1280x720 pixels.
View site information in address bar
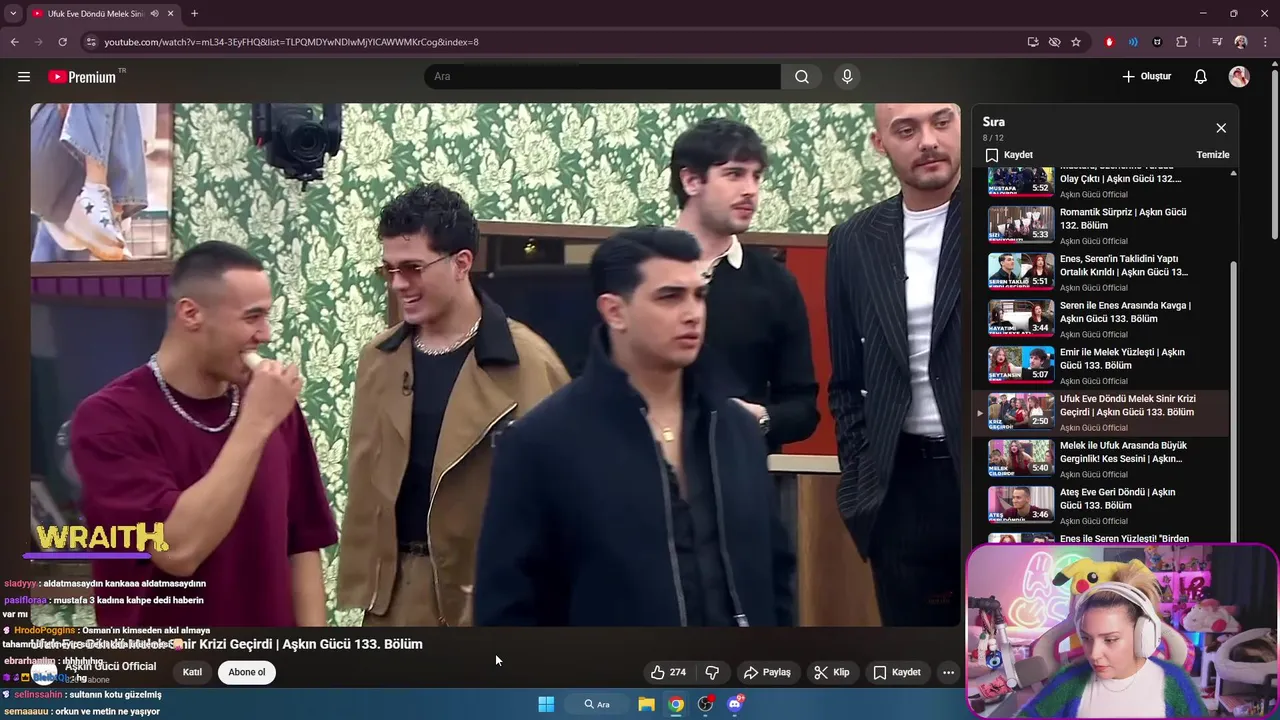[x=91, y=42]
